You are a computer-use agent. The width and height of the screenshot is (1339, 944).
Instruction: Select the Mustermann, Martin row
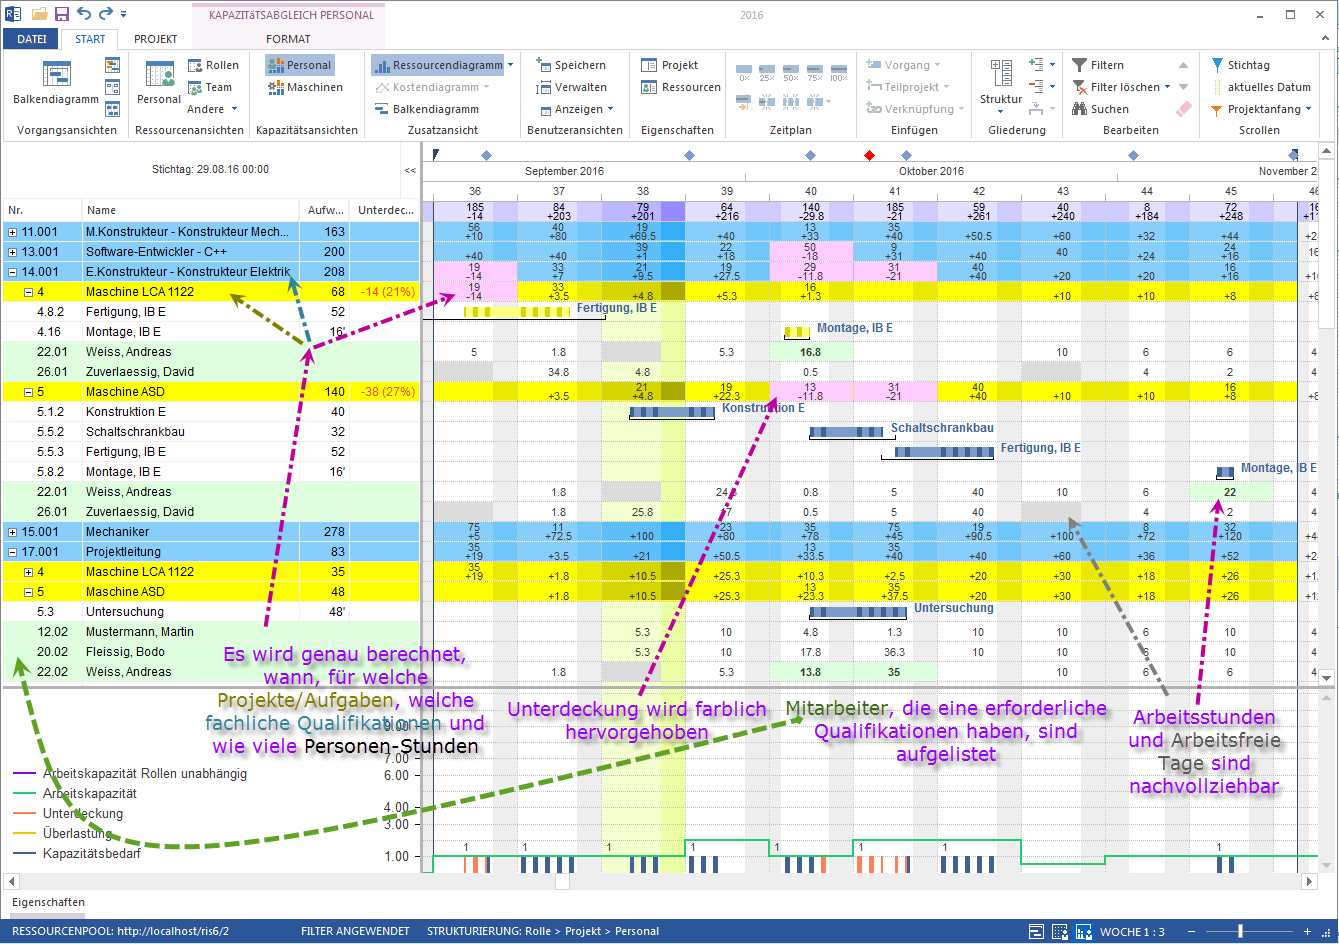[210, 632]
